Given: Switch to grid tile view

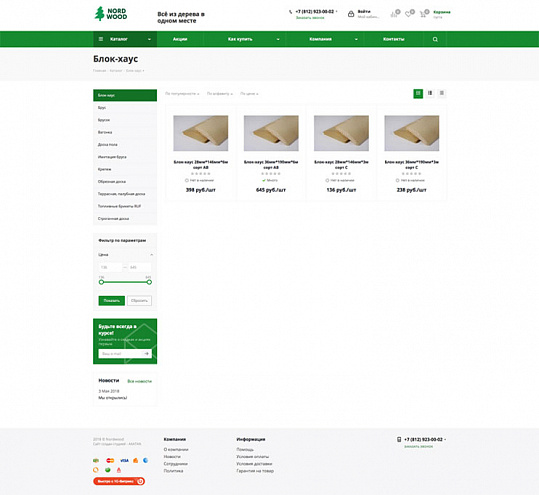Looking at the screenshot, I should click(418, 93).
